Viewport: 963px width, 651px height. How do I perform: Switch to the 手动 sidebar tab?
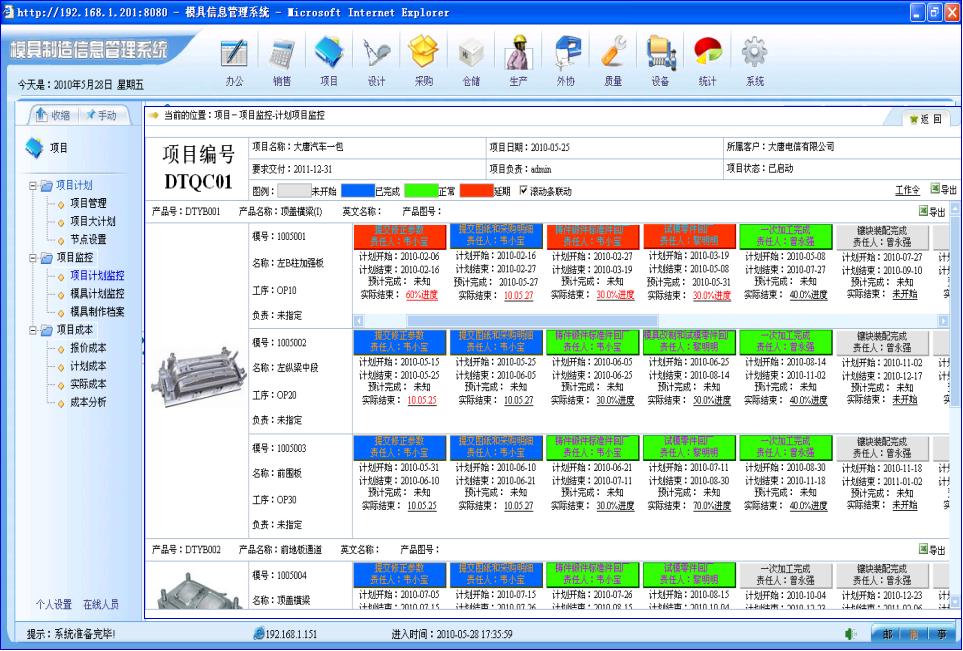(102, 113)
